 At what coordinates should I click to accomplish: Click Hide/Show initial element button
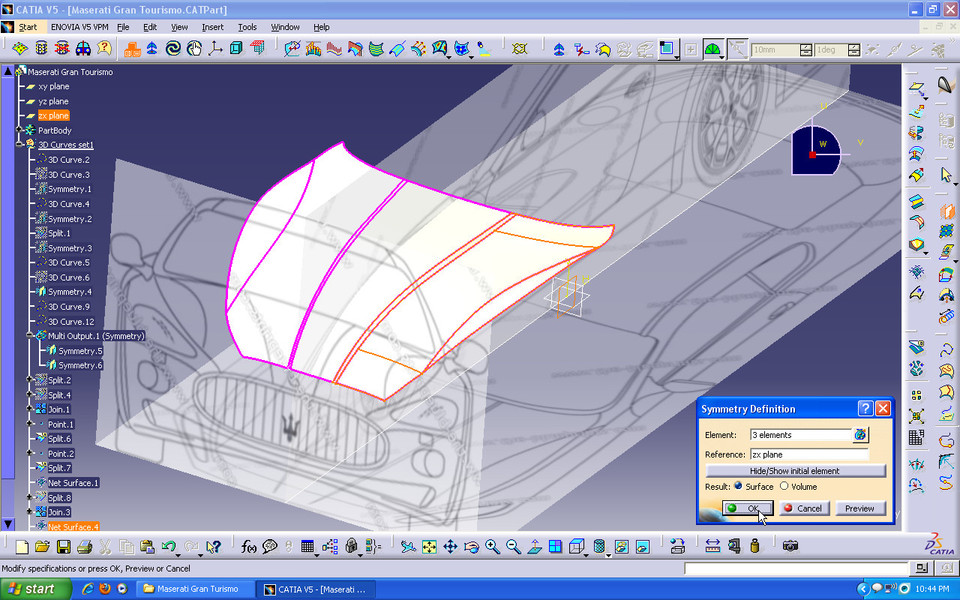tap(795, 471)
